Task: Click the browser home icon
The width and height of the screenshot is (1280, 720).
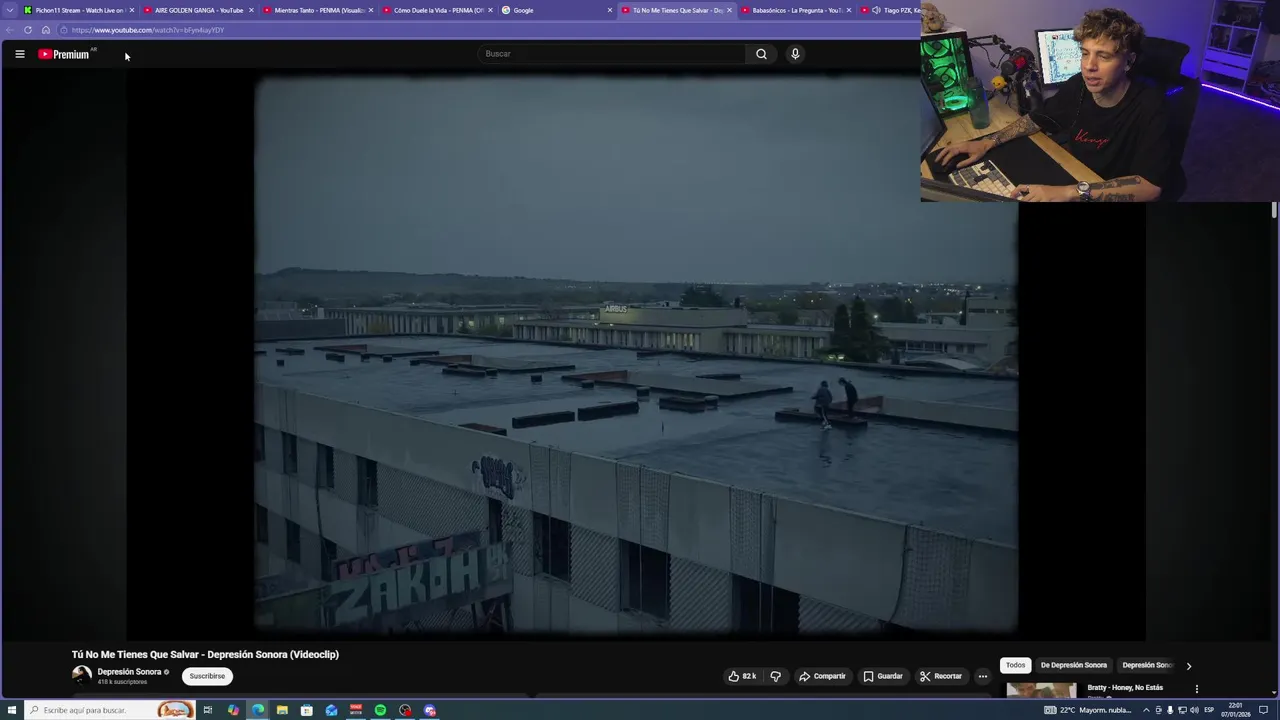Action: [46, 30]
